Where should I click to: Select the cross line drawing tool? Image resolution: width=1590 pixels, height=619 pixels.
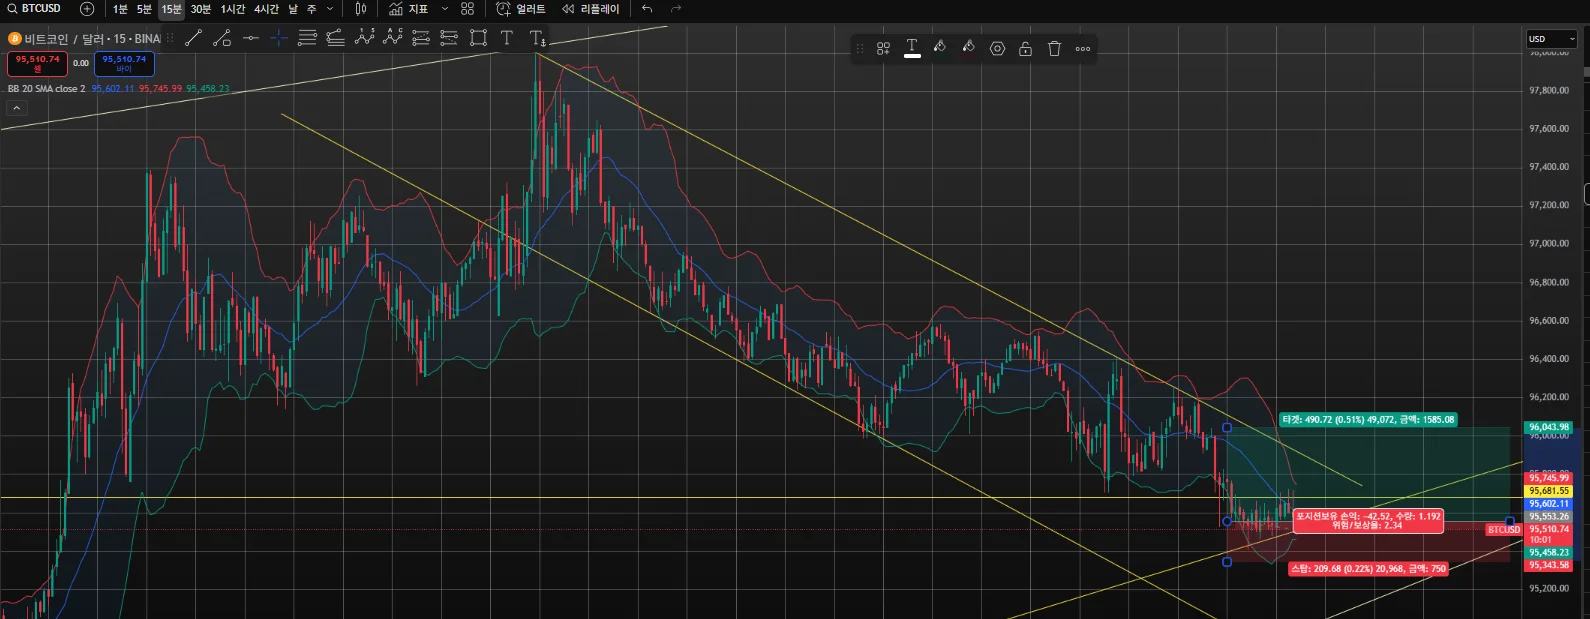279,38
